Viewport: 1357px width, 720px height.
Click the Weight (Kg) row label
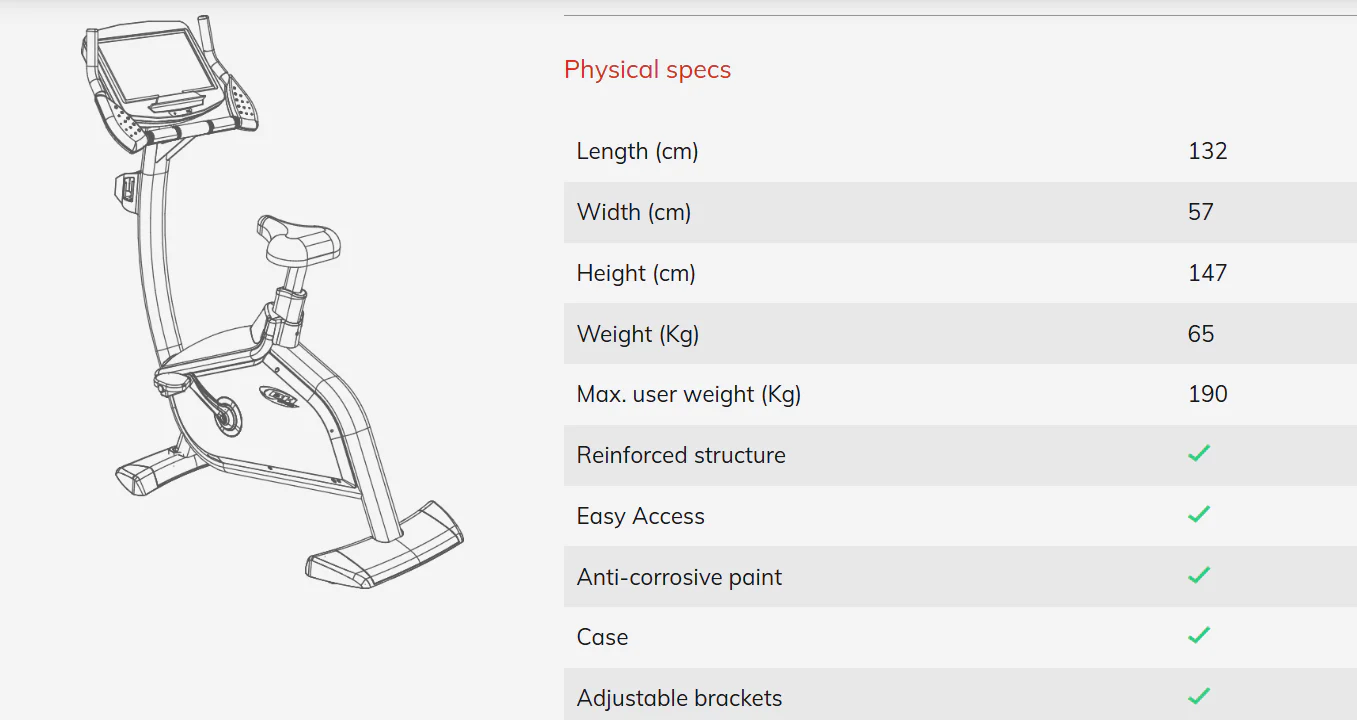638,334
